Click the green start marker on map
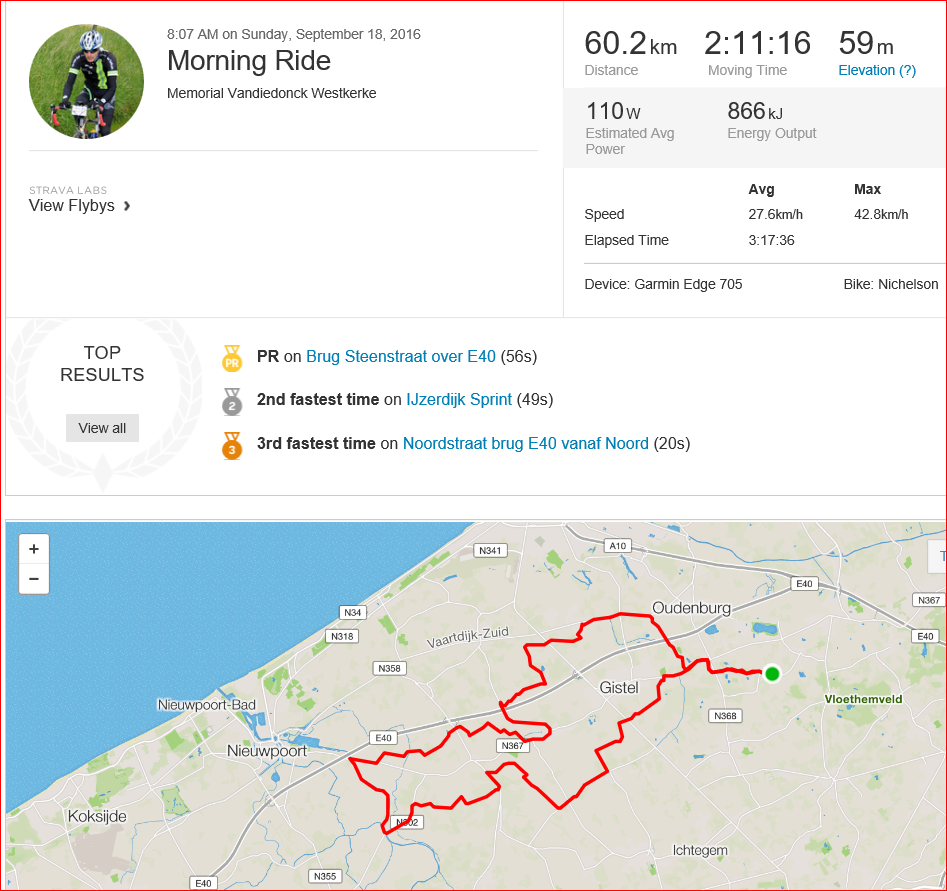947x891 pixels. click(772, 674)
